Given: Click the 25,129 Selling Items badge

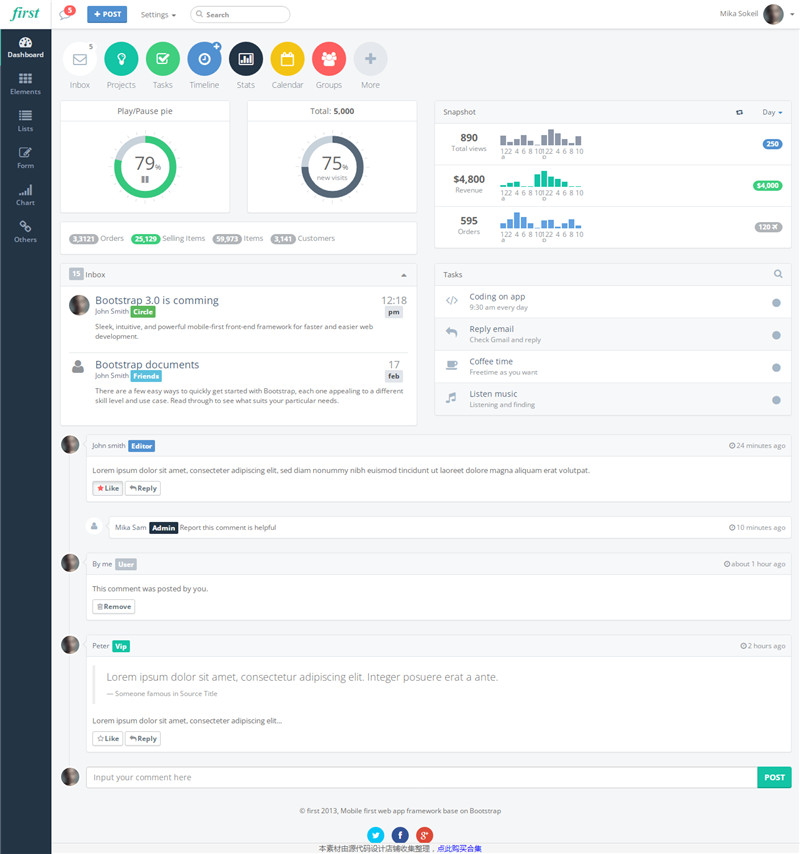Looking at the screenshot, I should tap(145, 239).
